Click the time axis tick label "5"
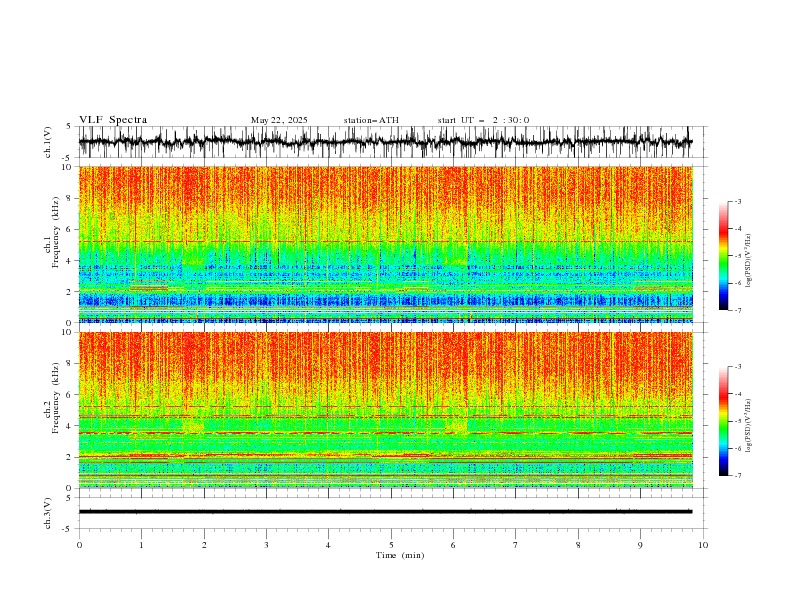 pyautogui.click(x=391, y=545)
